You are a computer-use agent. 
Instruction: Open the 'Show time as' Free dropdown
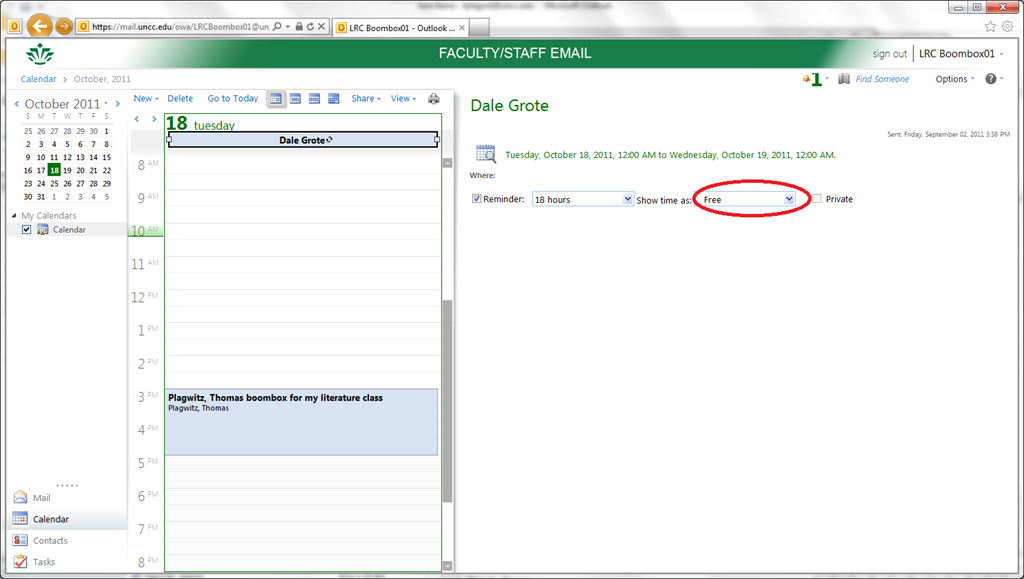(x=788, y=200)
